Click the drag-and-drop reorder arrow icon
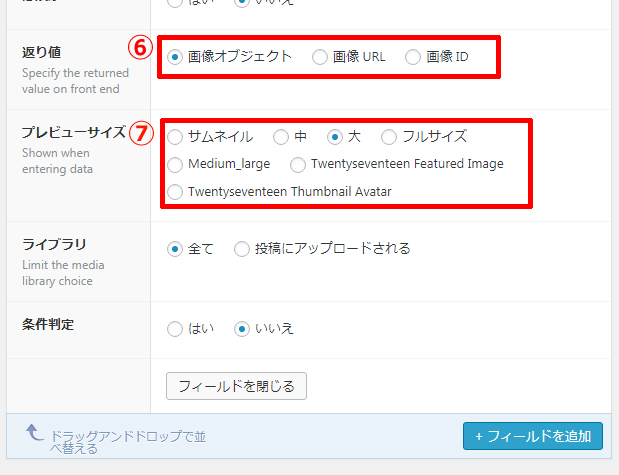 (33, 433)
